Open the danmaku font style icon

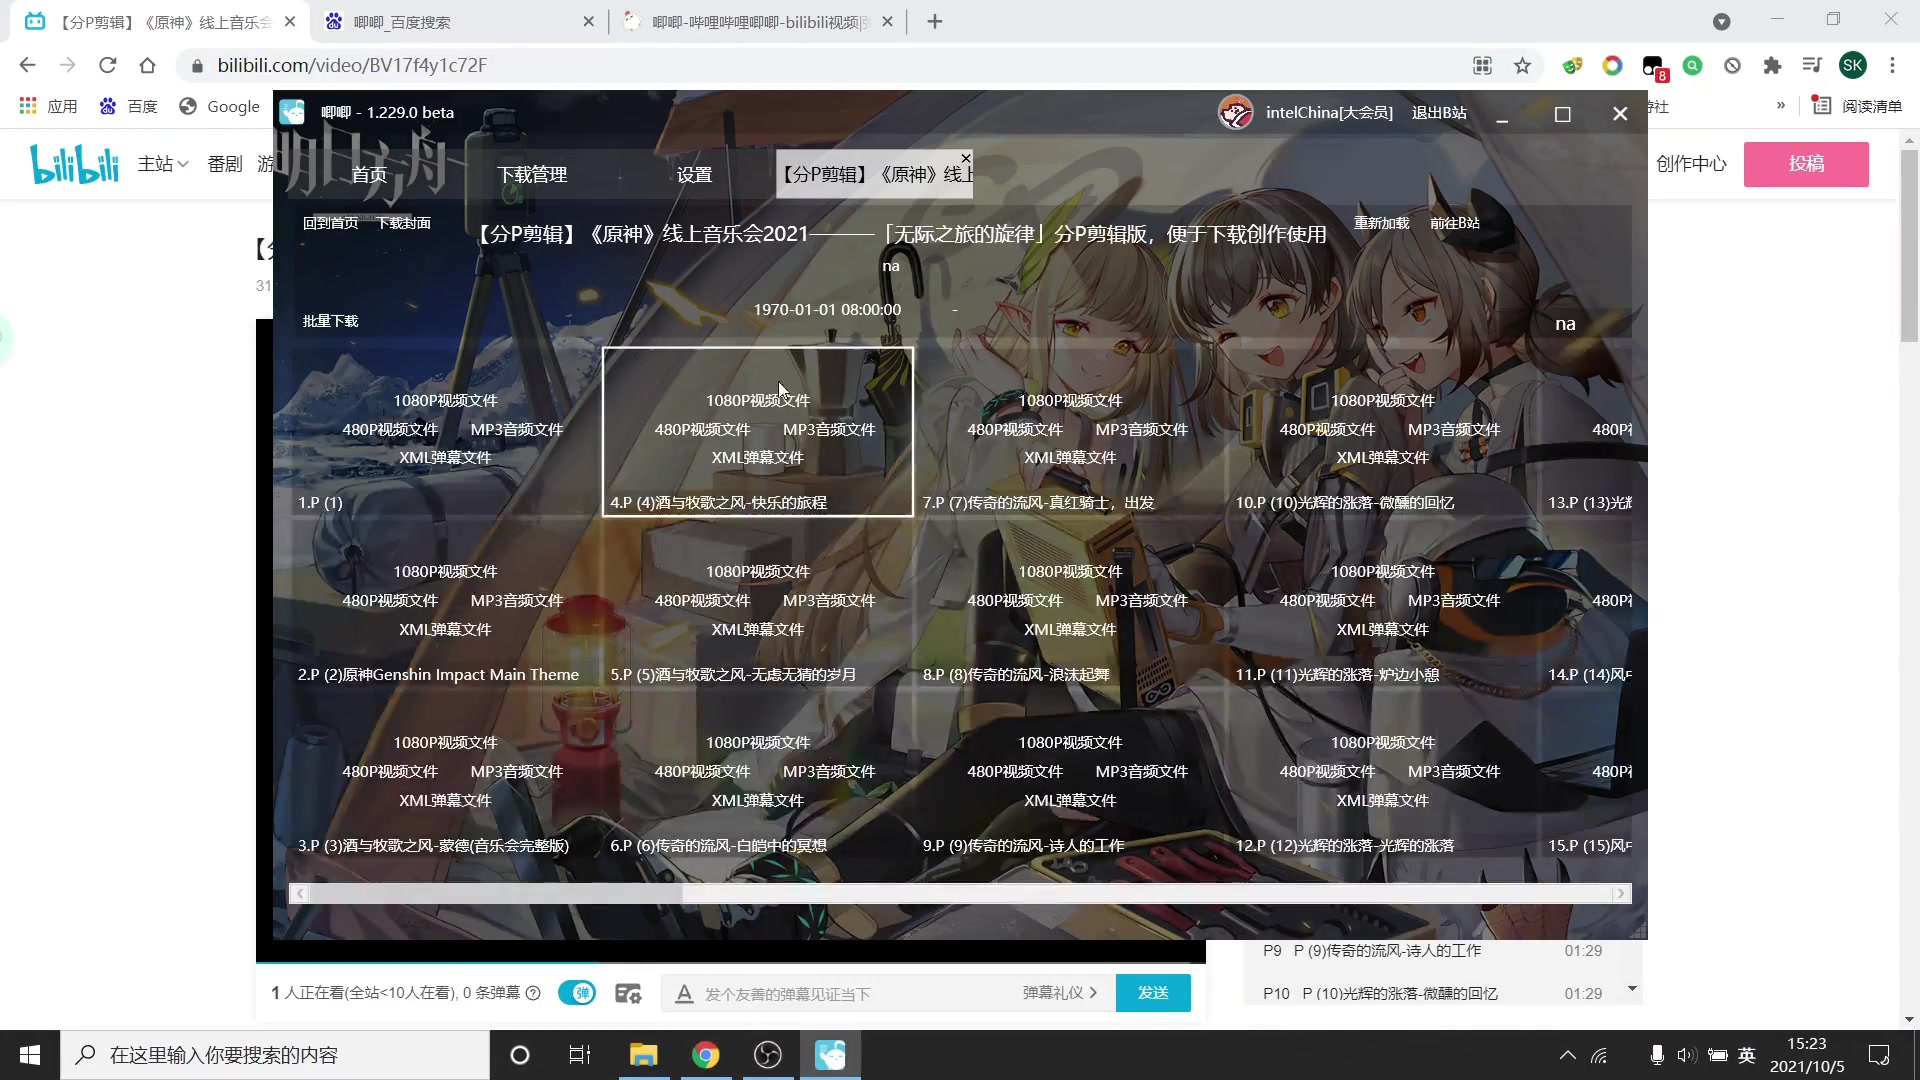coord(684,994)
